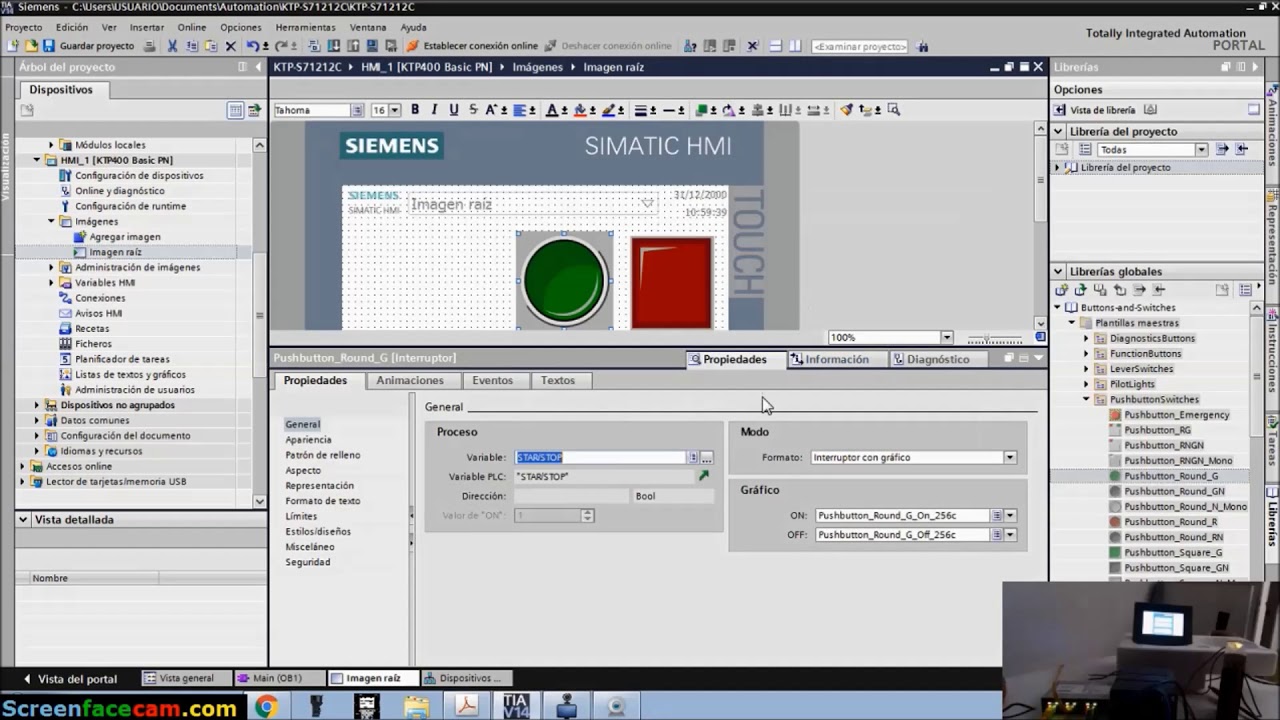The image size is (1280, 720).
Task: Click the zoom selection magnifier icon
Action: pyautogui.click(x=893, y=110)
